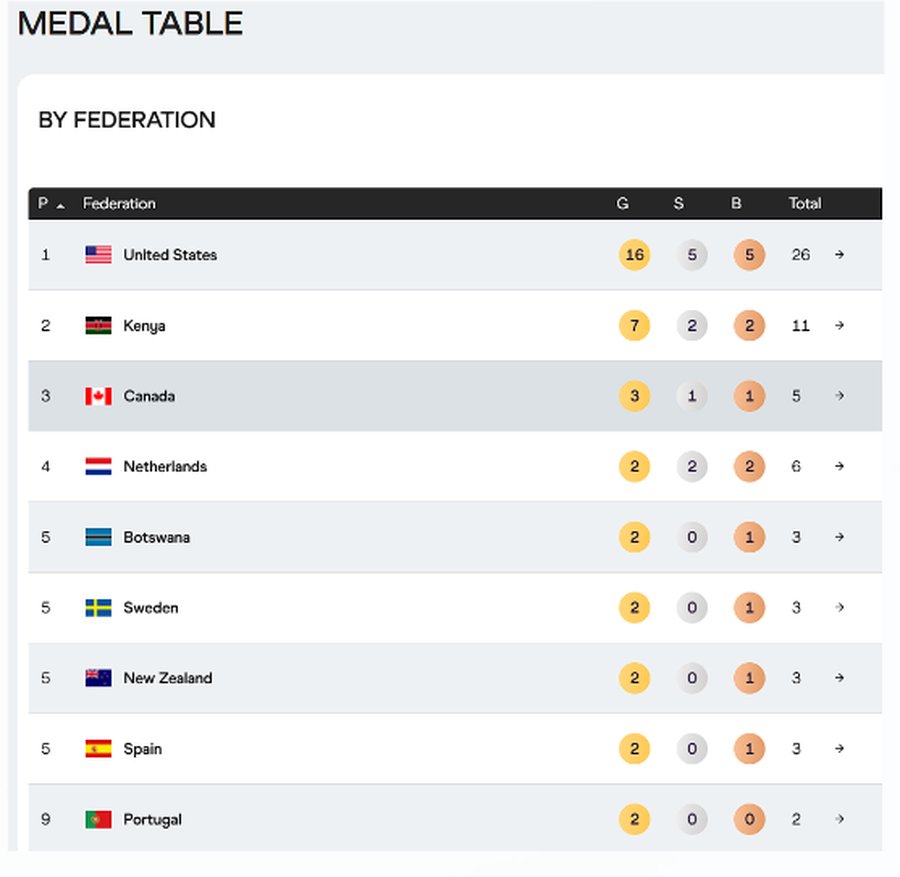
Task: Click the Kenya flag icon
Action: pos(97,325)
